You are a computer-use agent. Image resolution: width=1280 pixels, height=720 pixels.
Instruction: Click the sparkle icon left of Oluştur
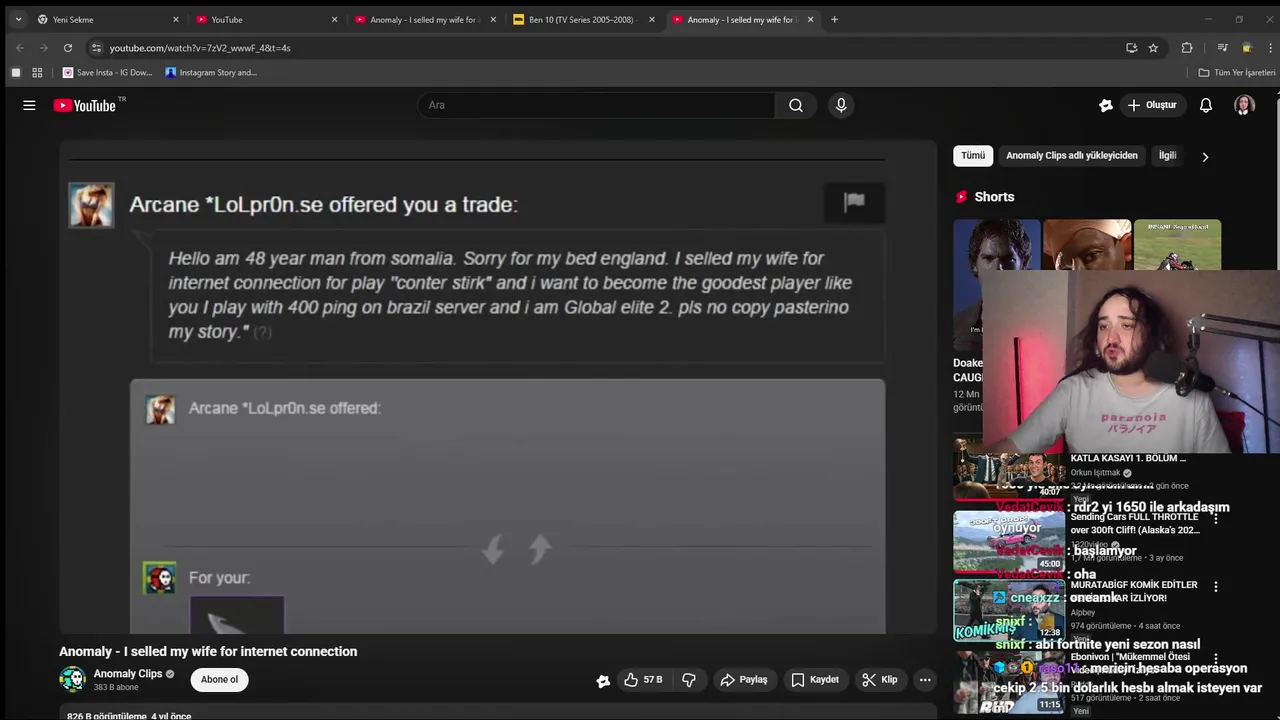[1106, 105]
